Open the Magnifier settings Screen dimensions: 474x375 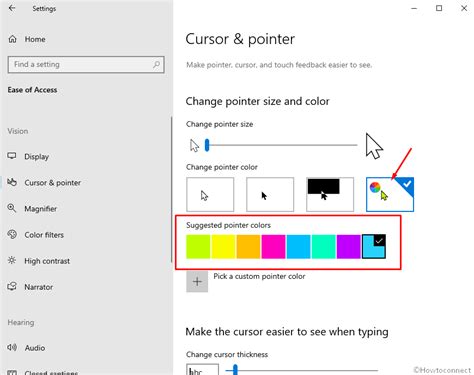(40, 209)
